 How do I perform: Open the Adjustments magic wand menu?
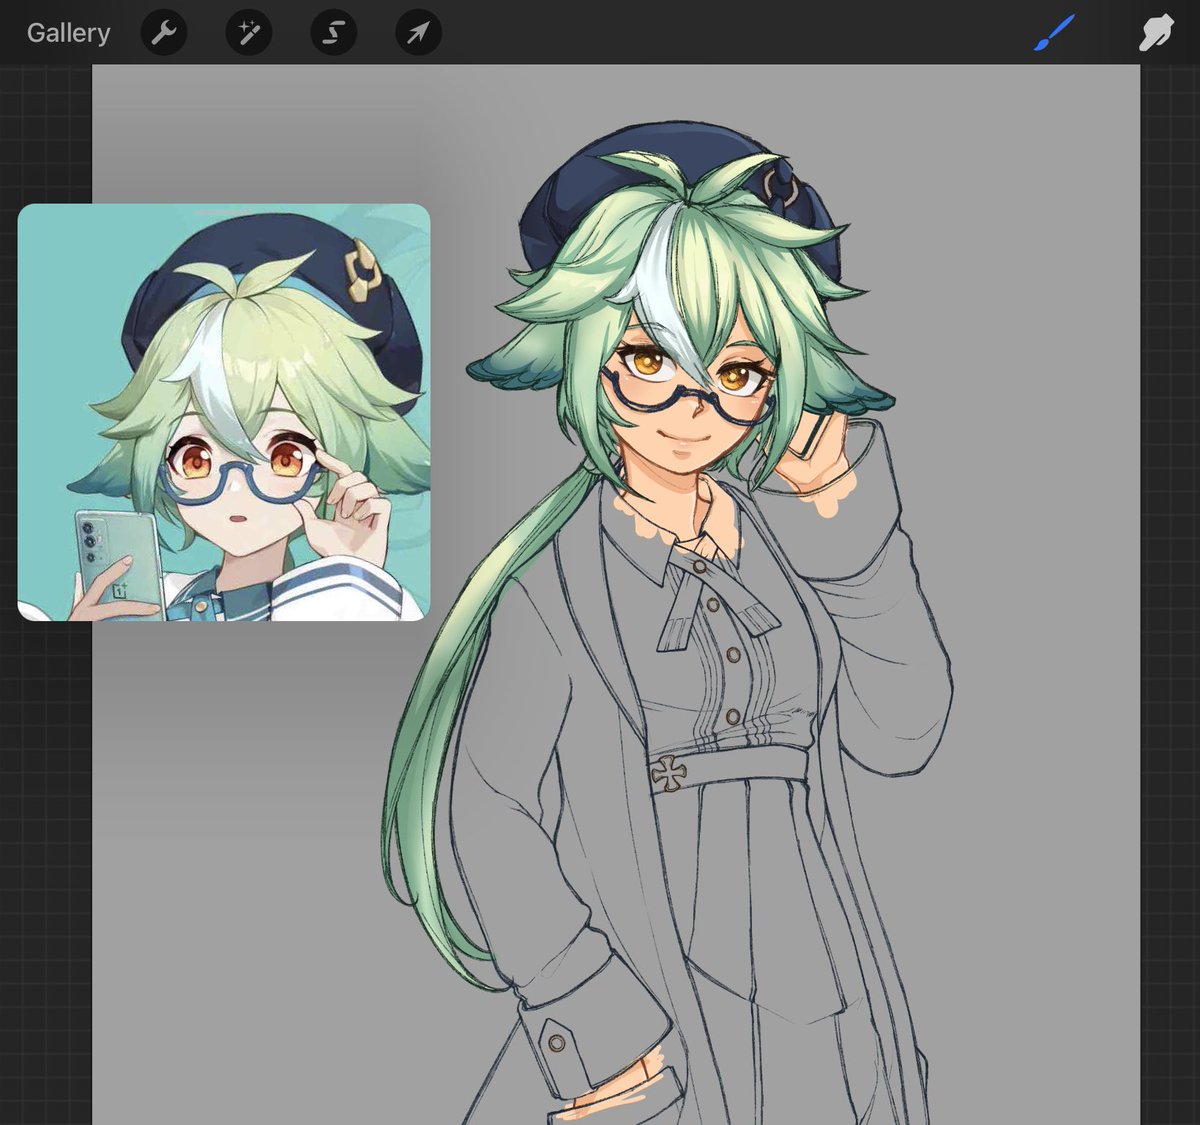(249, 33)
